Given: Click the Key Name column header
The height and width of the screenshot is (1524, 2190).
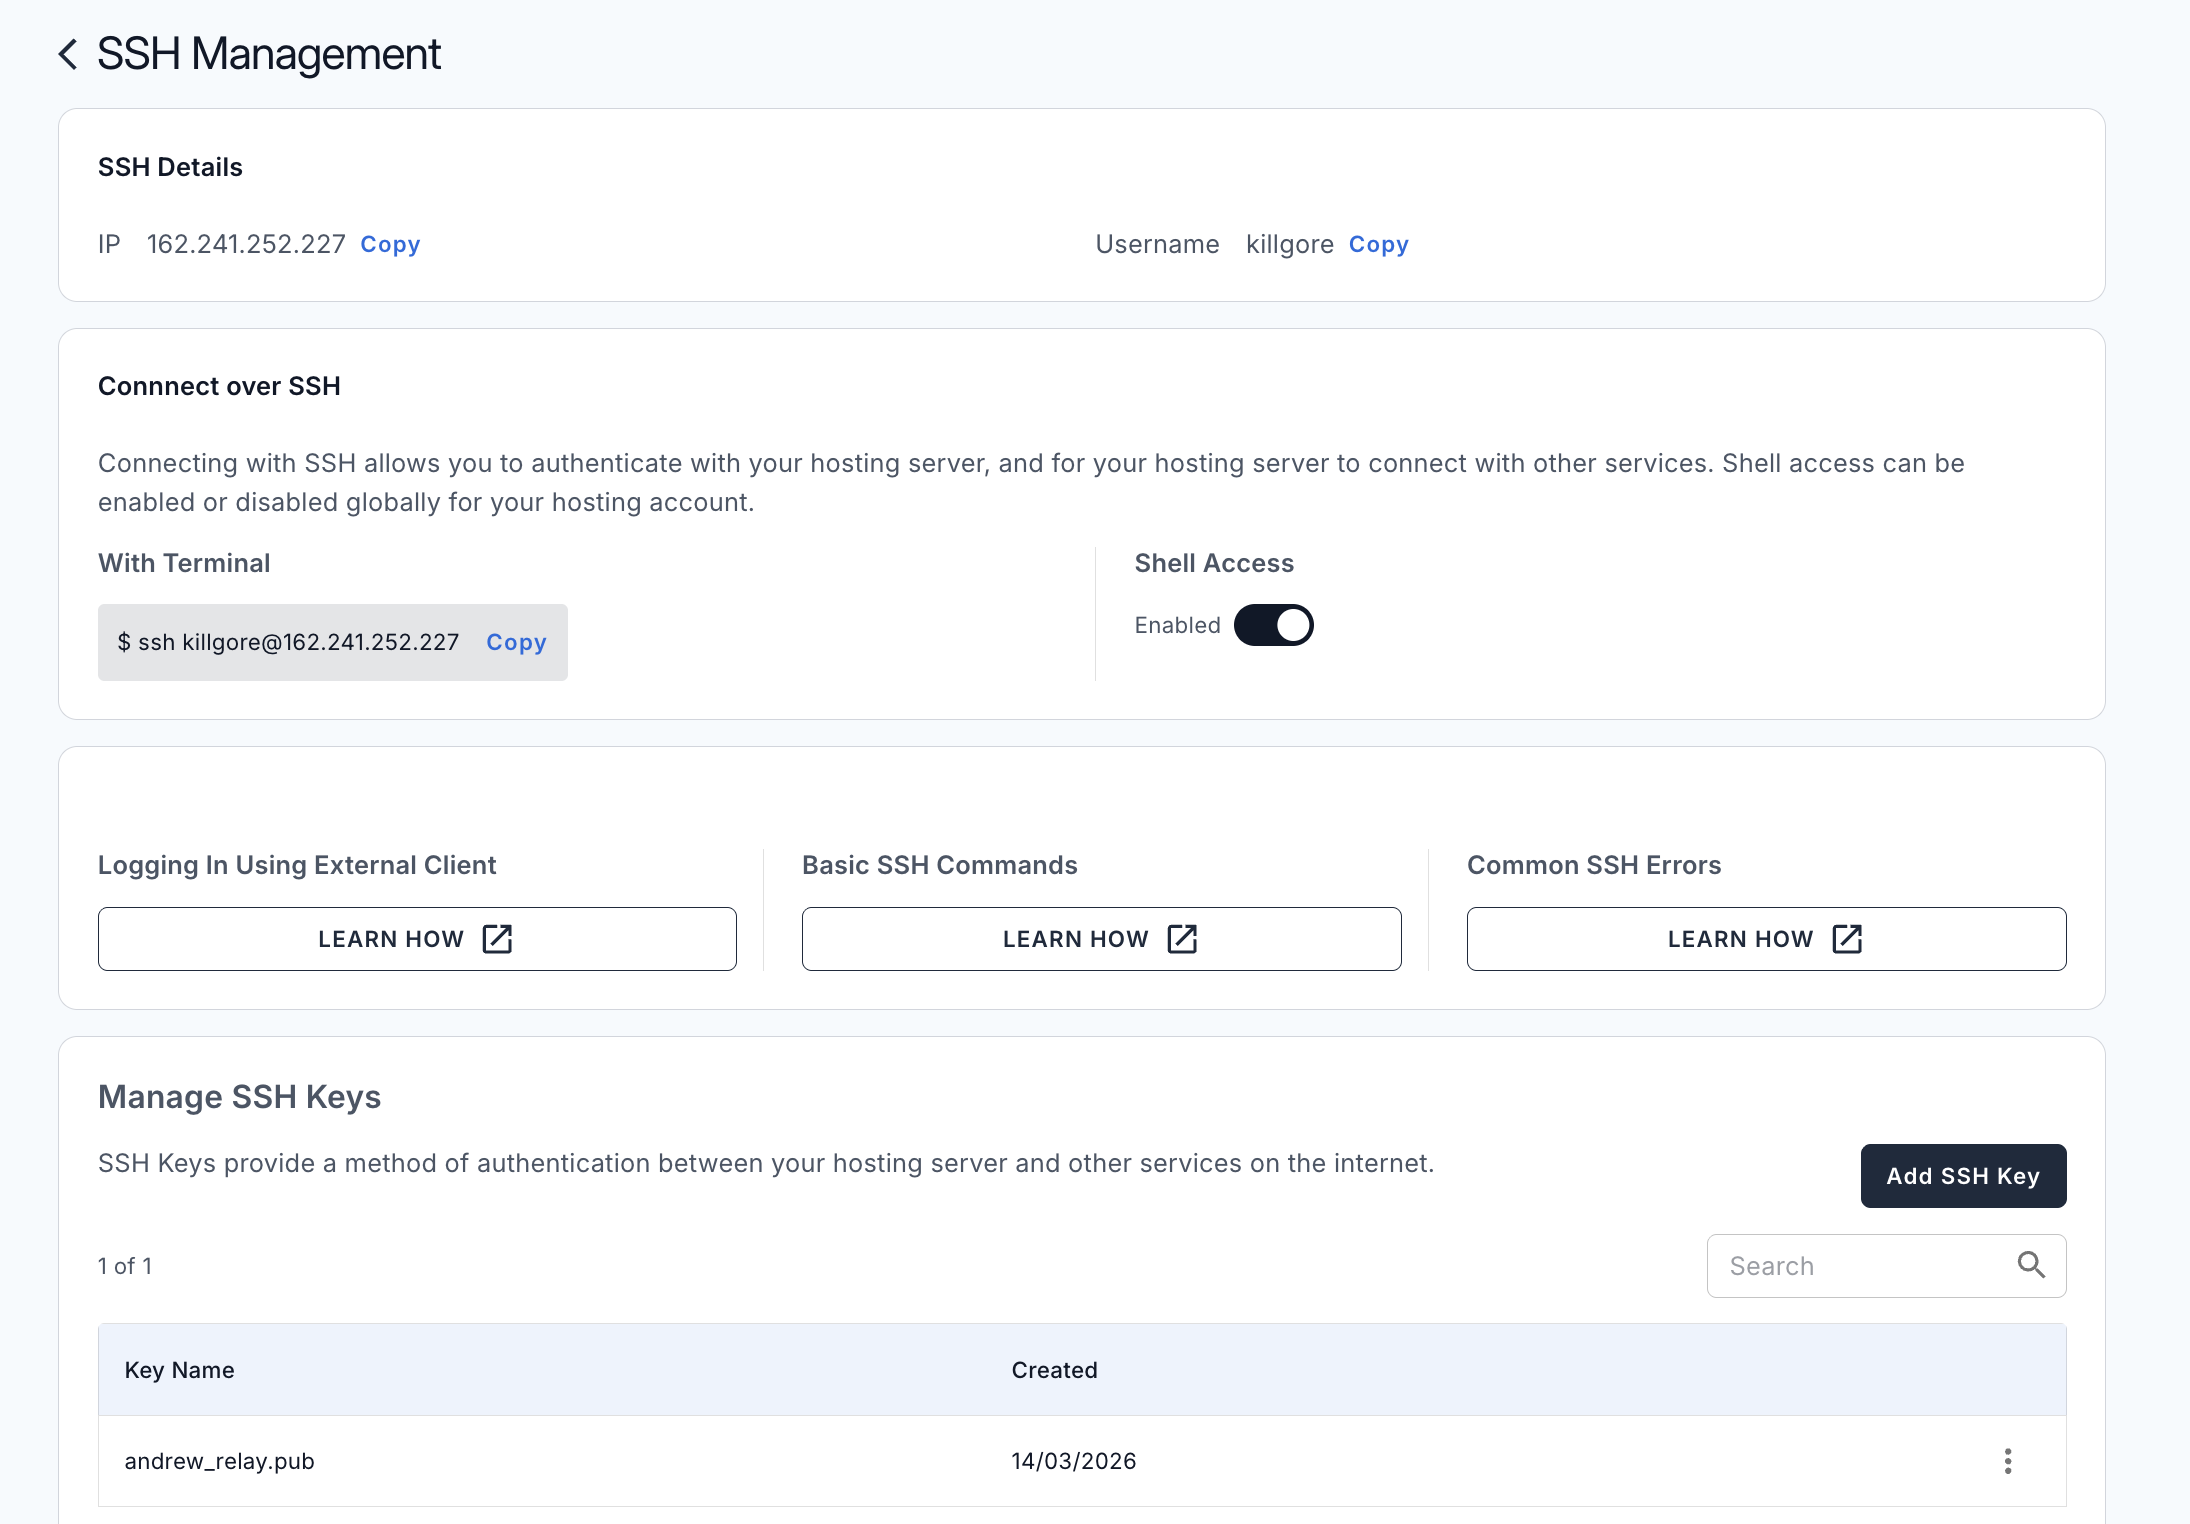Looking at the screenshot, I should coord(179,1370).
